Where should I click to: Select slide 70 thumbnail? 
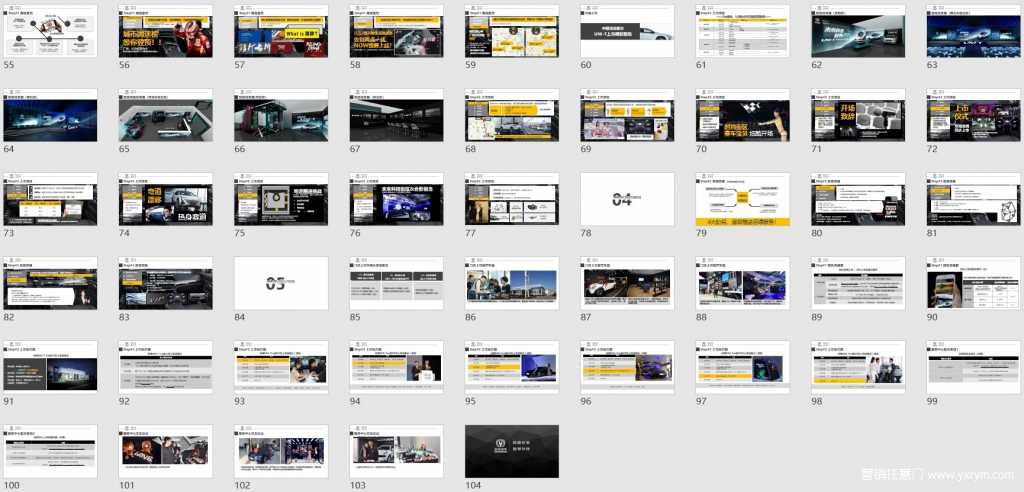[x=742, y=114]
